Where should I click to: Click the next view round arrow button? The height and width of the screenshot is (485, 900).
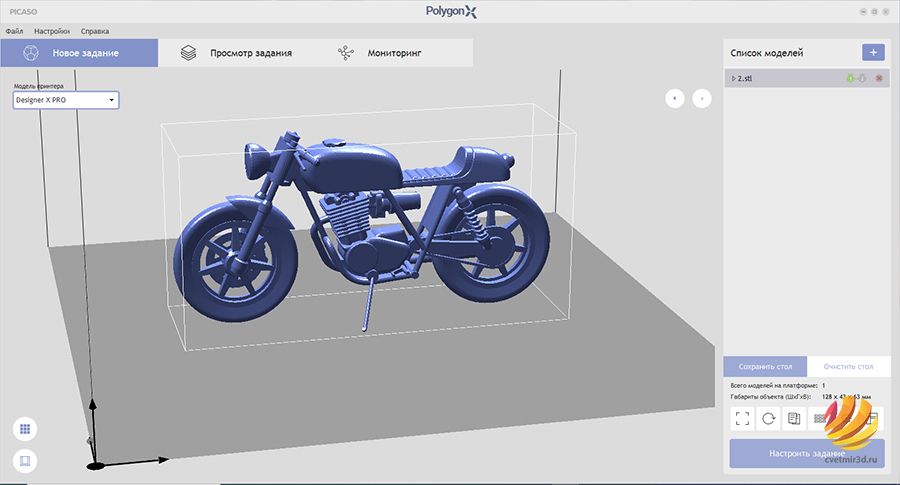701,99
